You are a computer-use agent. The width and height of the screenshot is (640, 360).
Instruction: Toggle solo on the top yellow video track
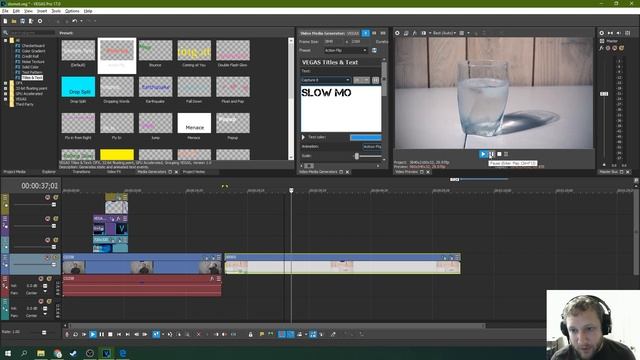click(x=56, y=197)
